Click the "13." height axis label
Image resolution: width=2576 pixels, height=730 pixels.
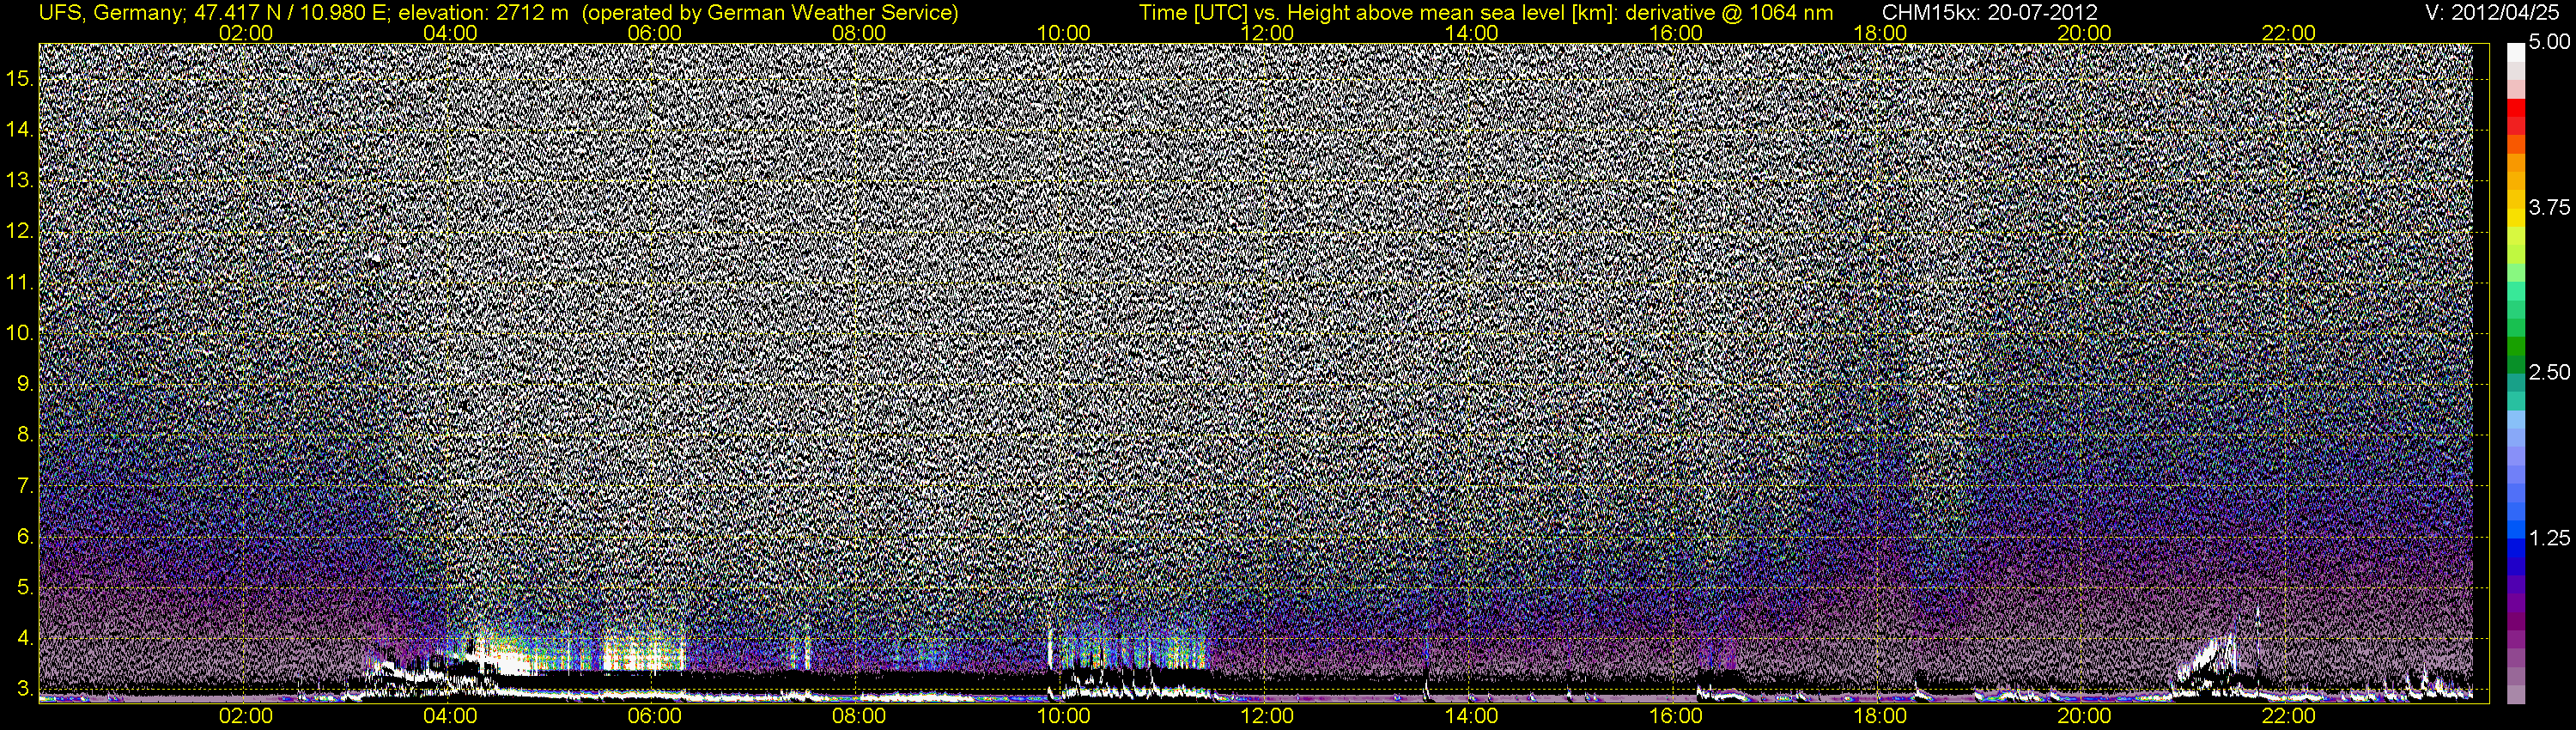pyautogui.click(x=20, y=181)
